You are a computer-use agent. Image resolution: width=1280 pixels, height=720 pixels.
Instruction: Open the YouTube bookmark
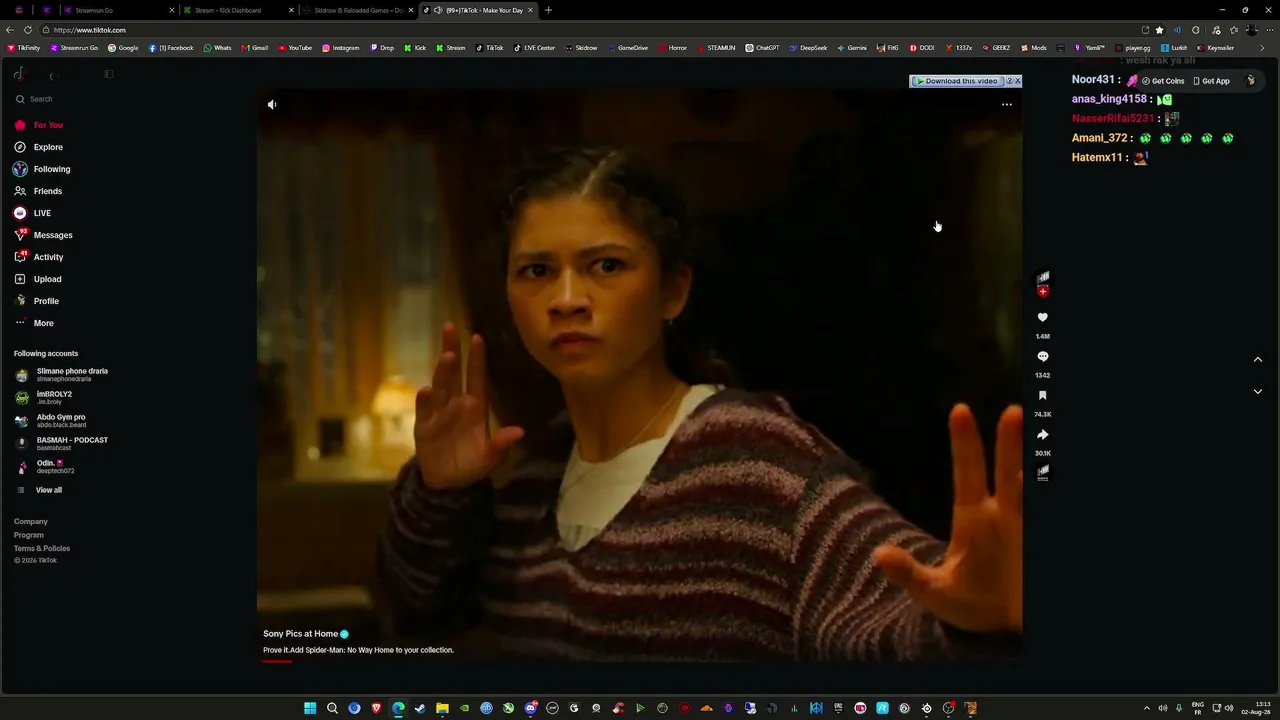(295, 48)
